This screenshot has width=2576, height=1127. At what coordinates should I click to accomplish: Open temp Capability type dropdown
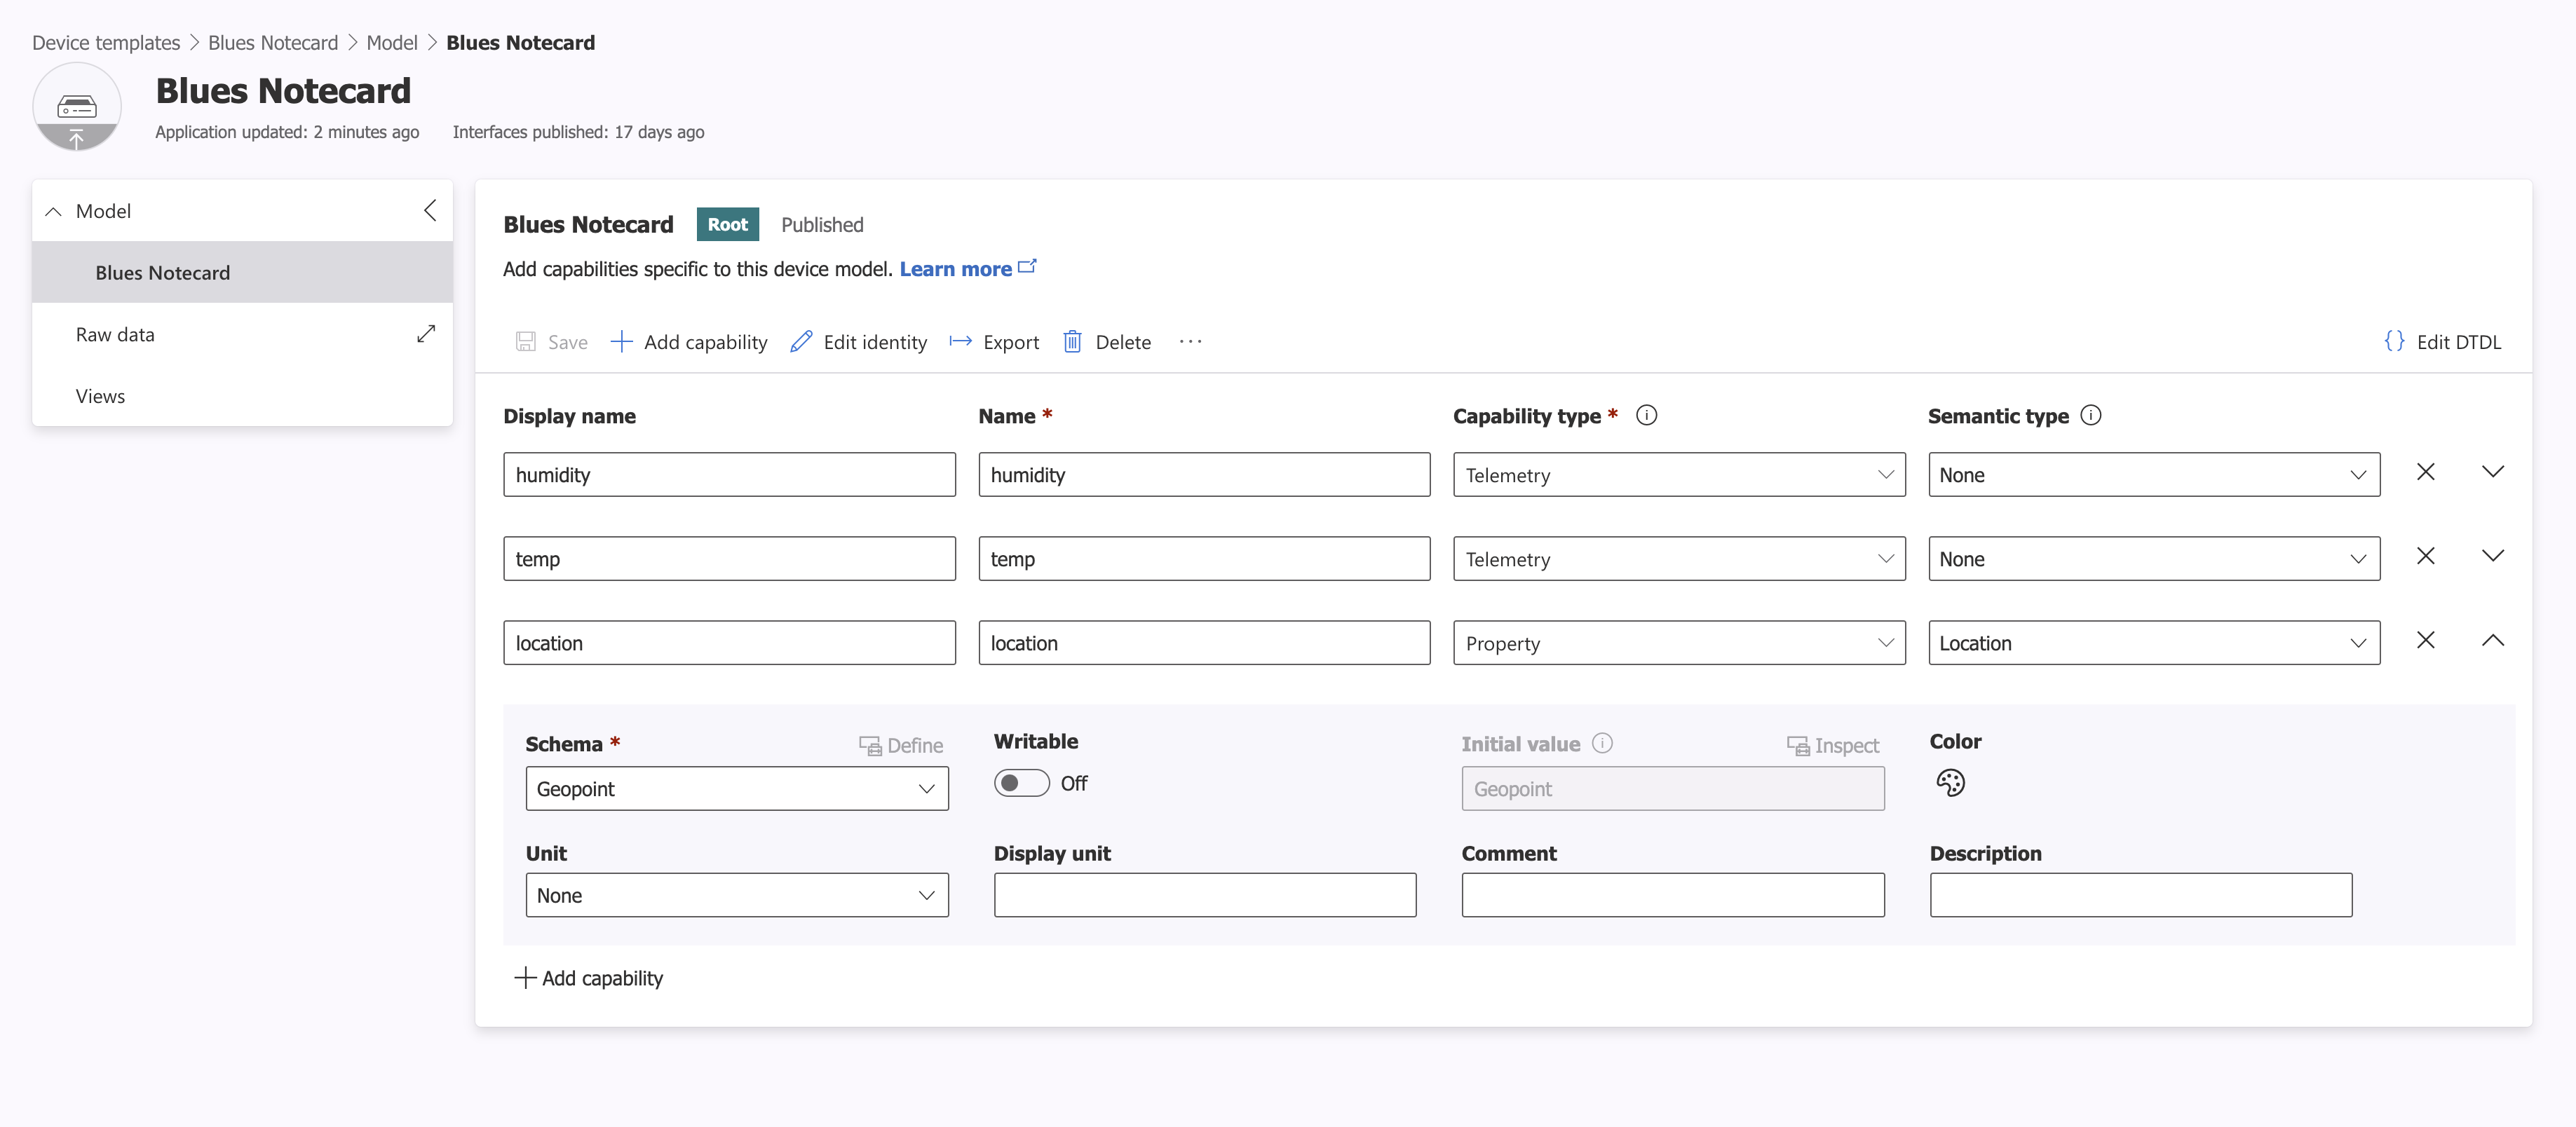(x=1679, y=559)
